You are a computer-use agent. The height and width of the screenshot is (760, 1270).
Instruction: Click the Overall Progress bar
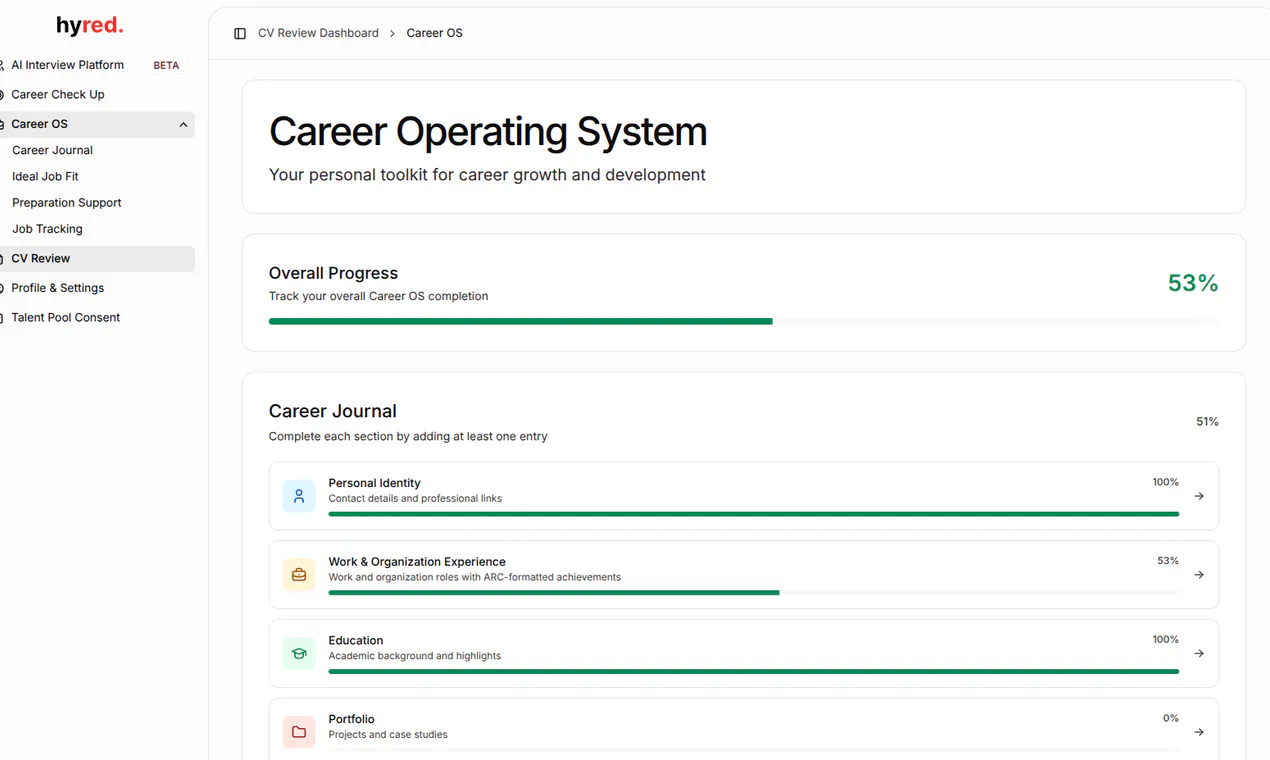click(744, 321)
